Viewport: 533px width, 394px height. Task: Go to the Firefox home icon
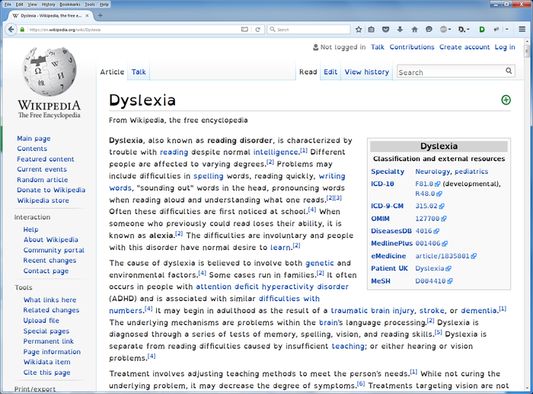414,30
